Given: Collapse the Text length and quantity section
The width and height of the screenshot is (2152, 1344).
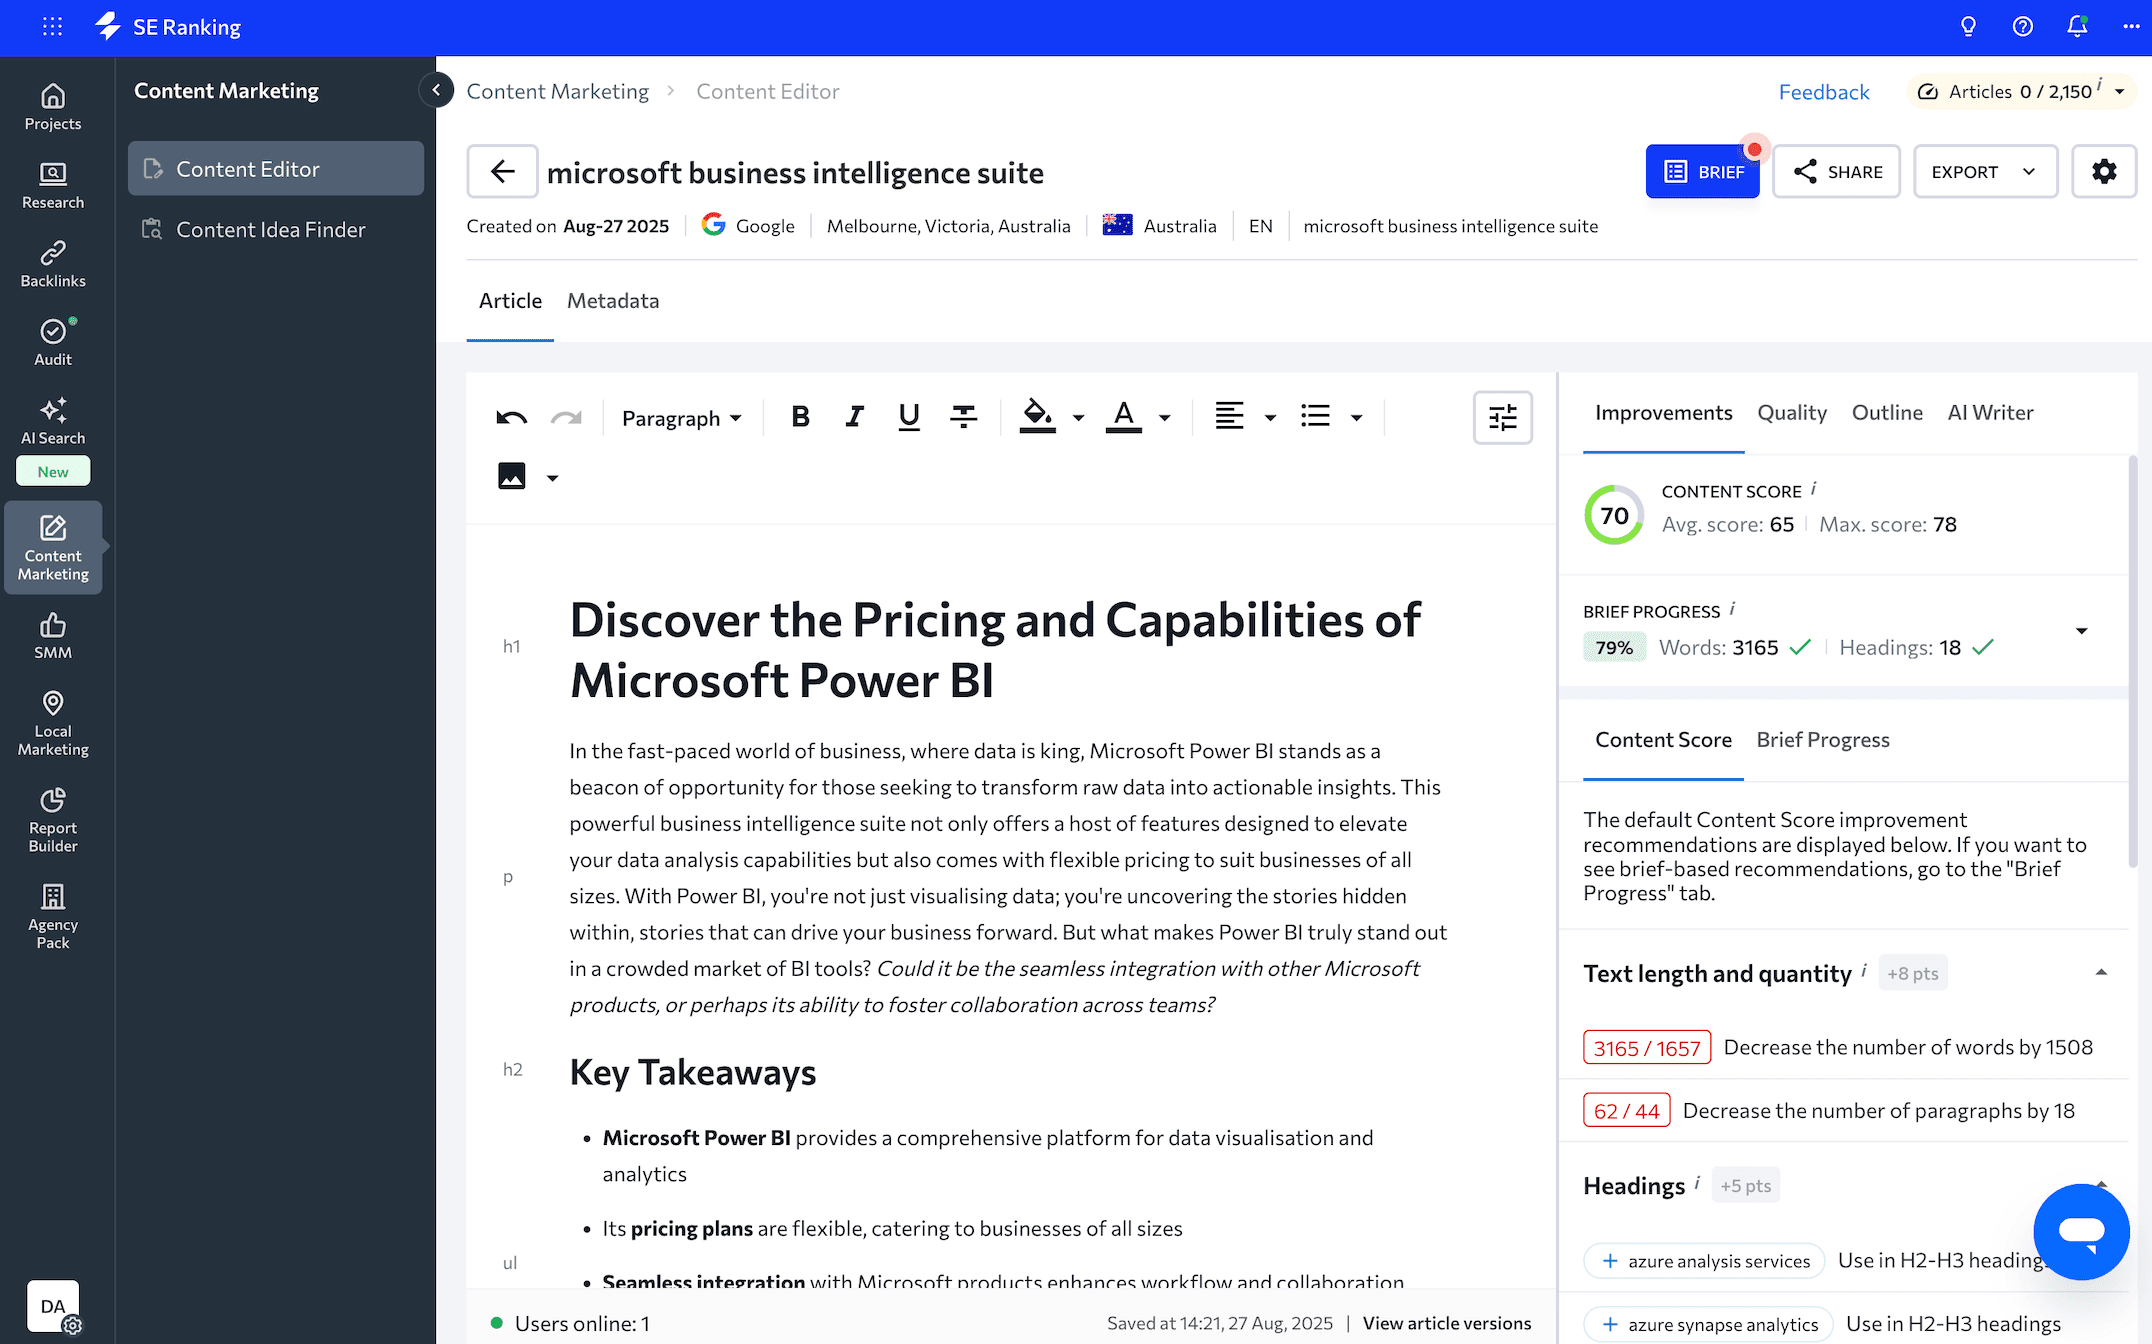Looking at the screenshot, I should (x=2101, y=972).
